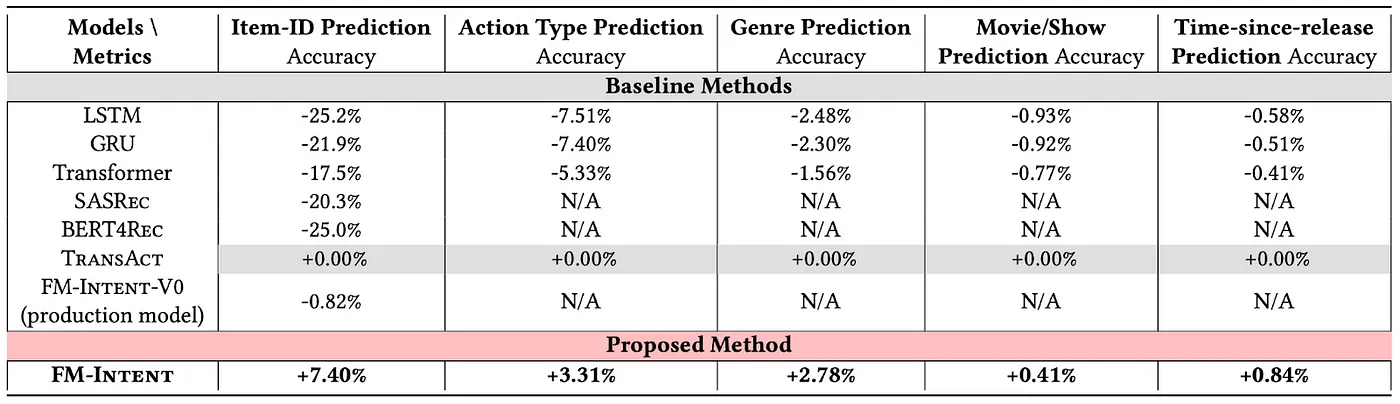Click the Baseline Methods section row
The height and width of the screenshot is (404, 1400).
(700, 86)
